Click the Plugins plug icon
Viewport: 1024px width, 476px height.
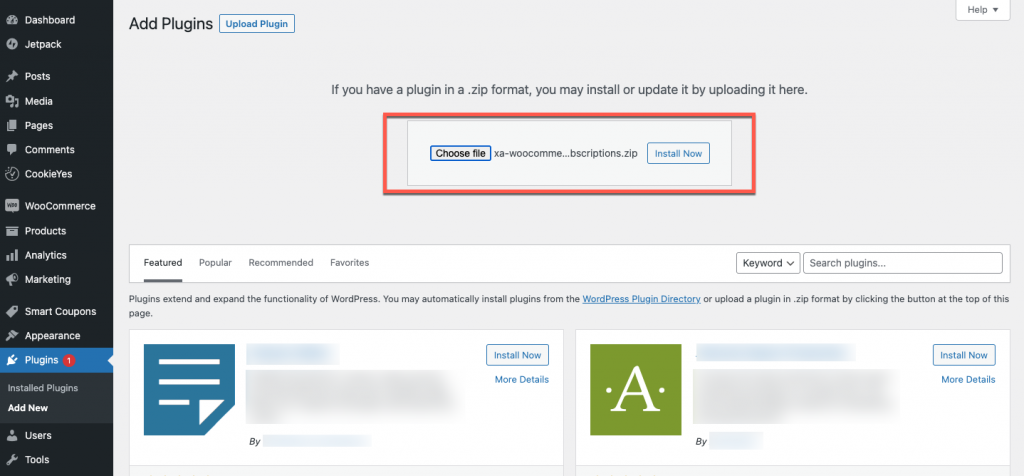12,360
